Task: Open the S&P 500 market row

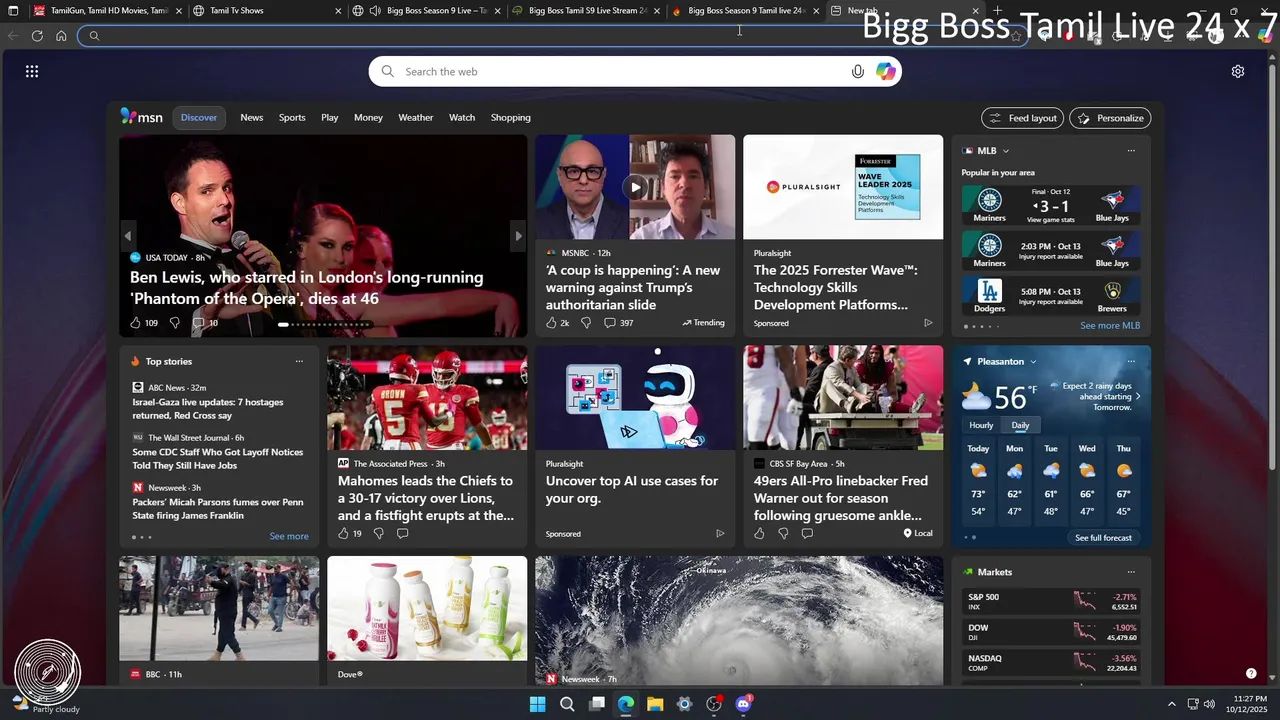Action: [1051, 601]
